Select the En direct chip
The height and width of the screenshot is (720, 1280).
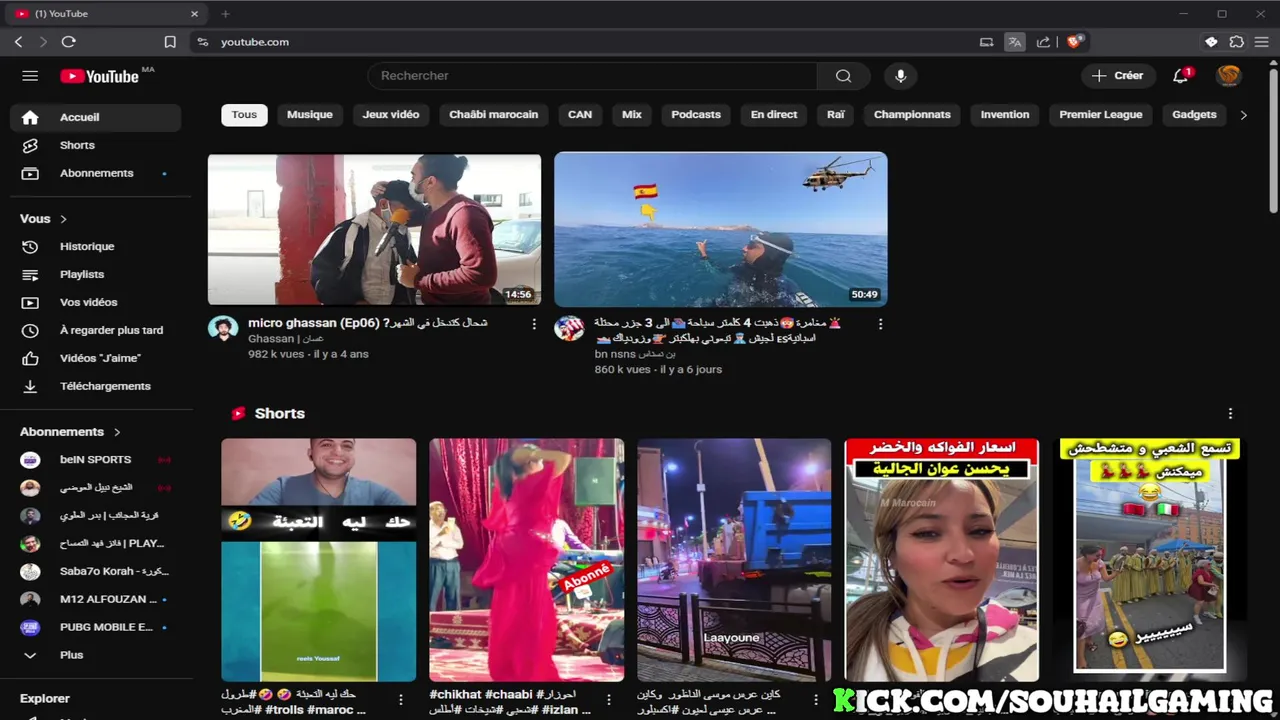pos(774,115)
